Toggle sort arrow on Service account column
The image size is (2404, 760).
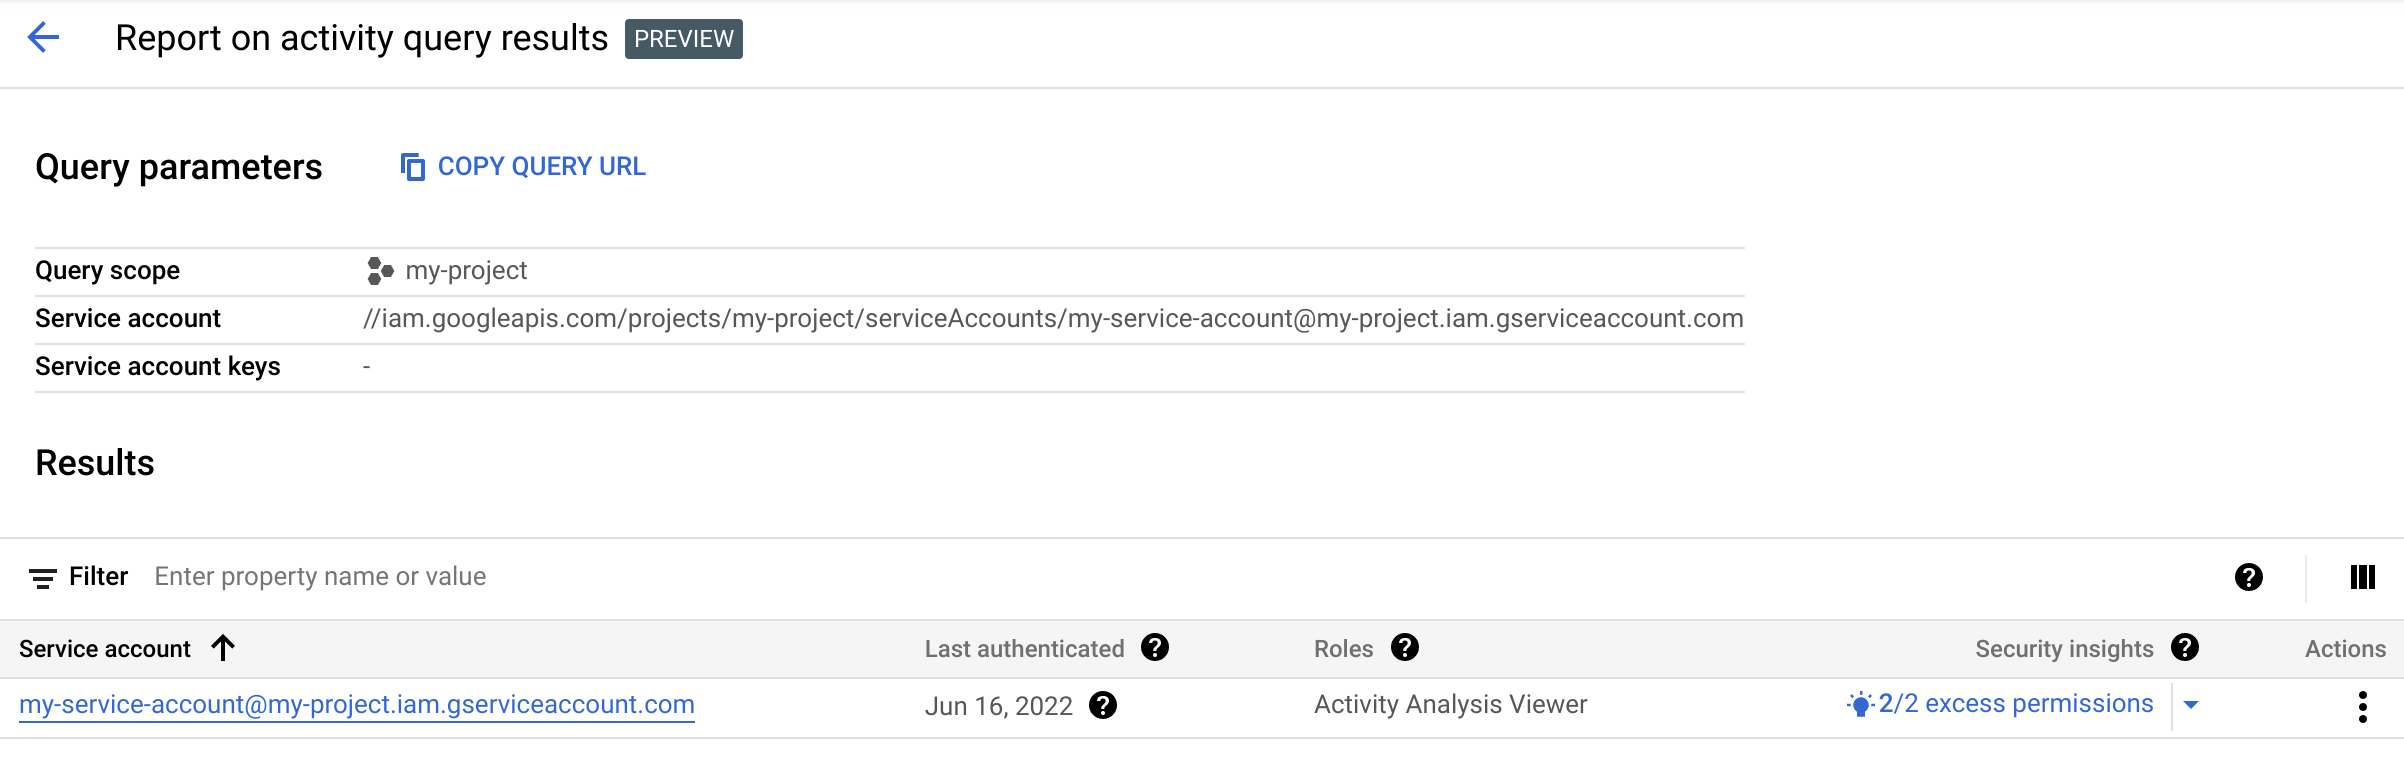coord(223,648)
